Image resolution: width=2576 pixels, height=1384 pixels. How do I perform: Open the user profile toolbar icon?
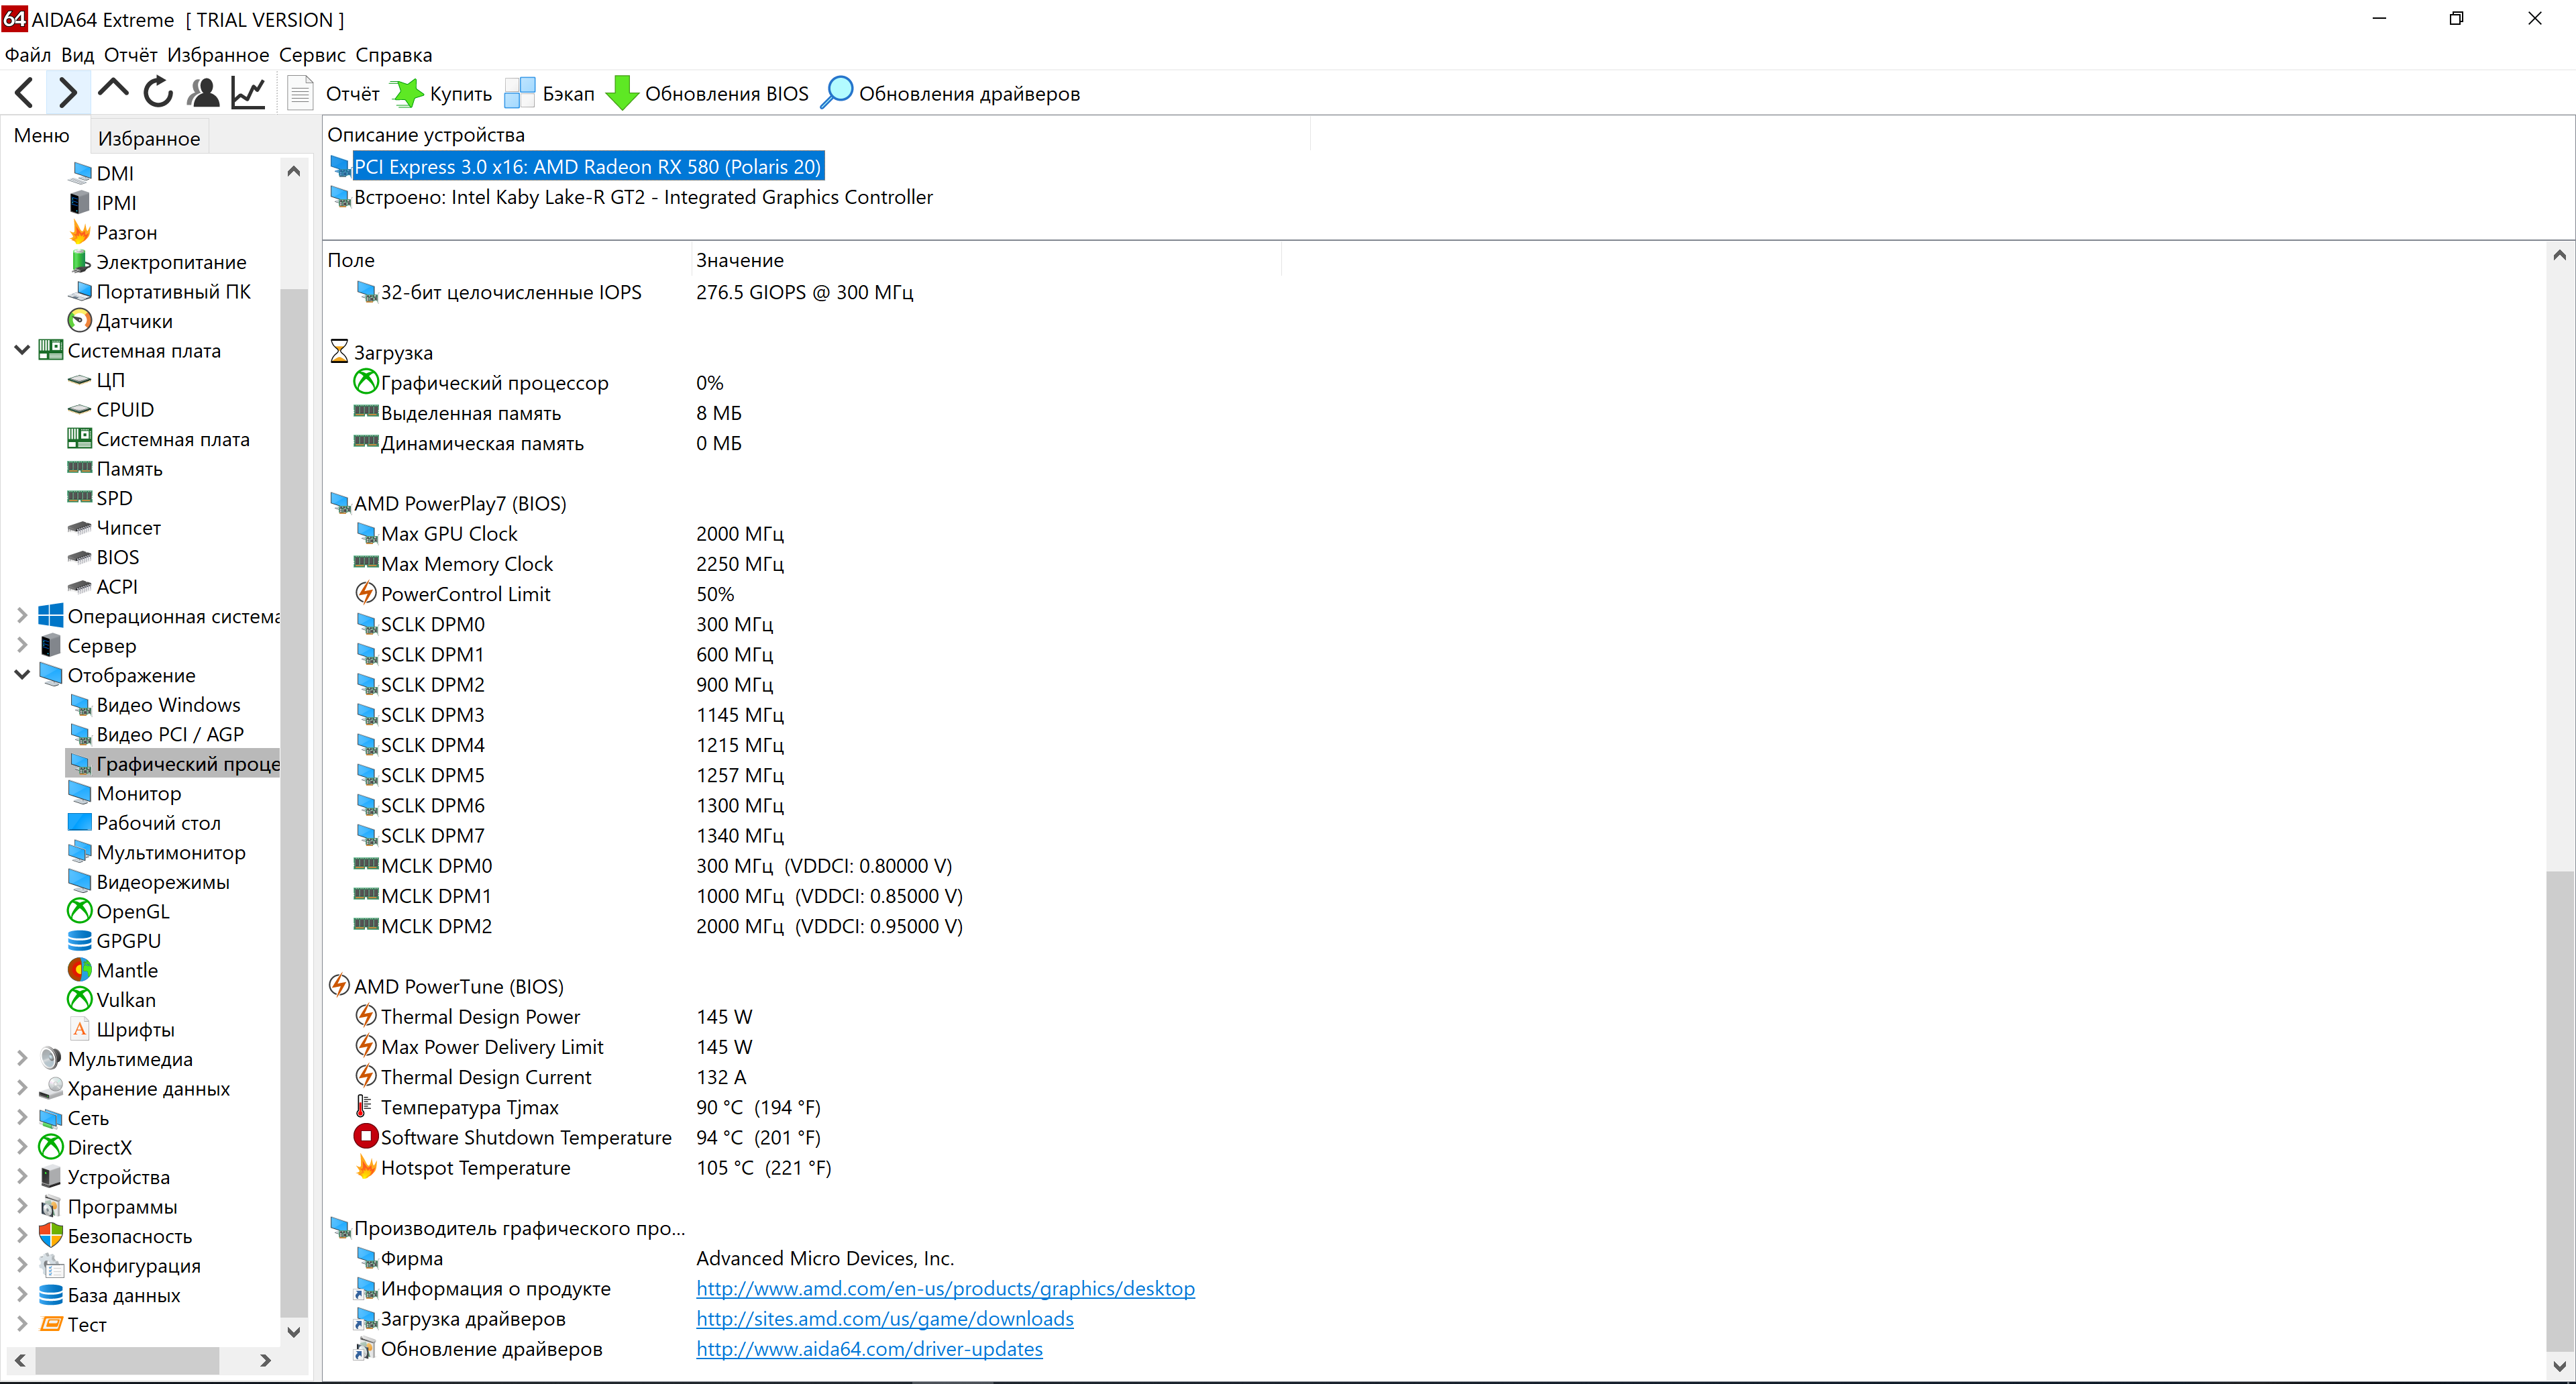203,93
